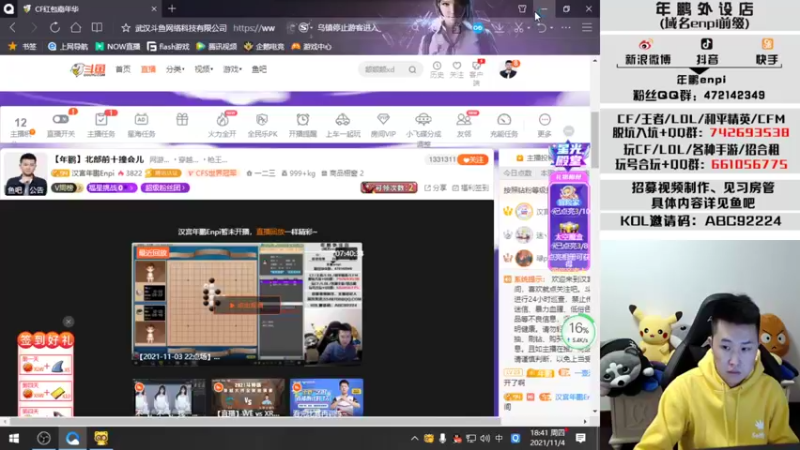Open 鱼吧 in site navigation

tap(259, 69)
